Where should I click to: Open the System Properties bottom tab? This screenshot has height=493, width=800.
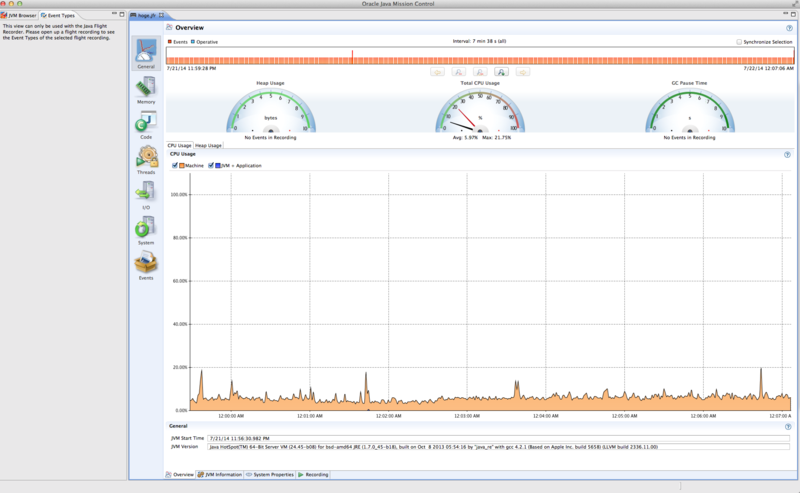(270, 475)
